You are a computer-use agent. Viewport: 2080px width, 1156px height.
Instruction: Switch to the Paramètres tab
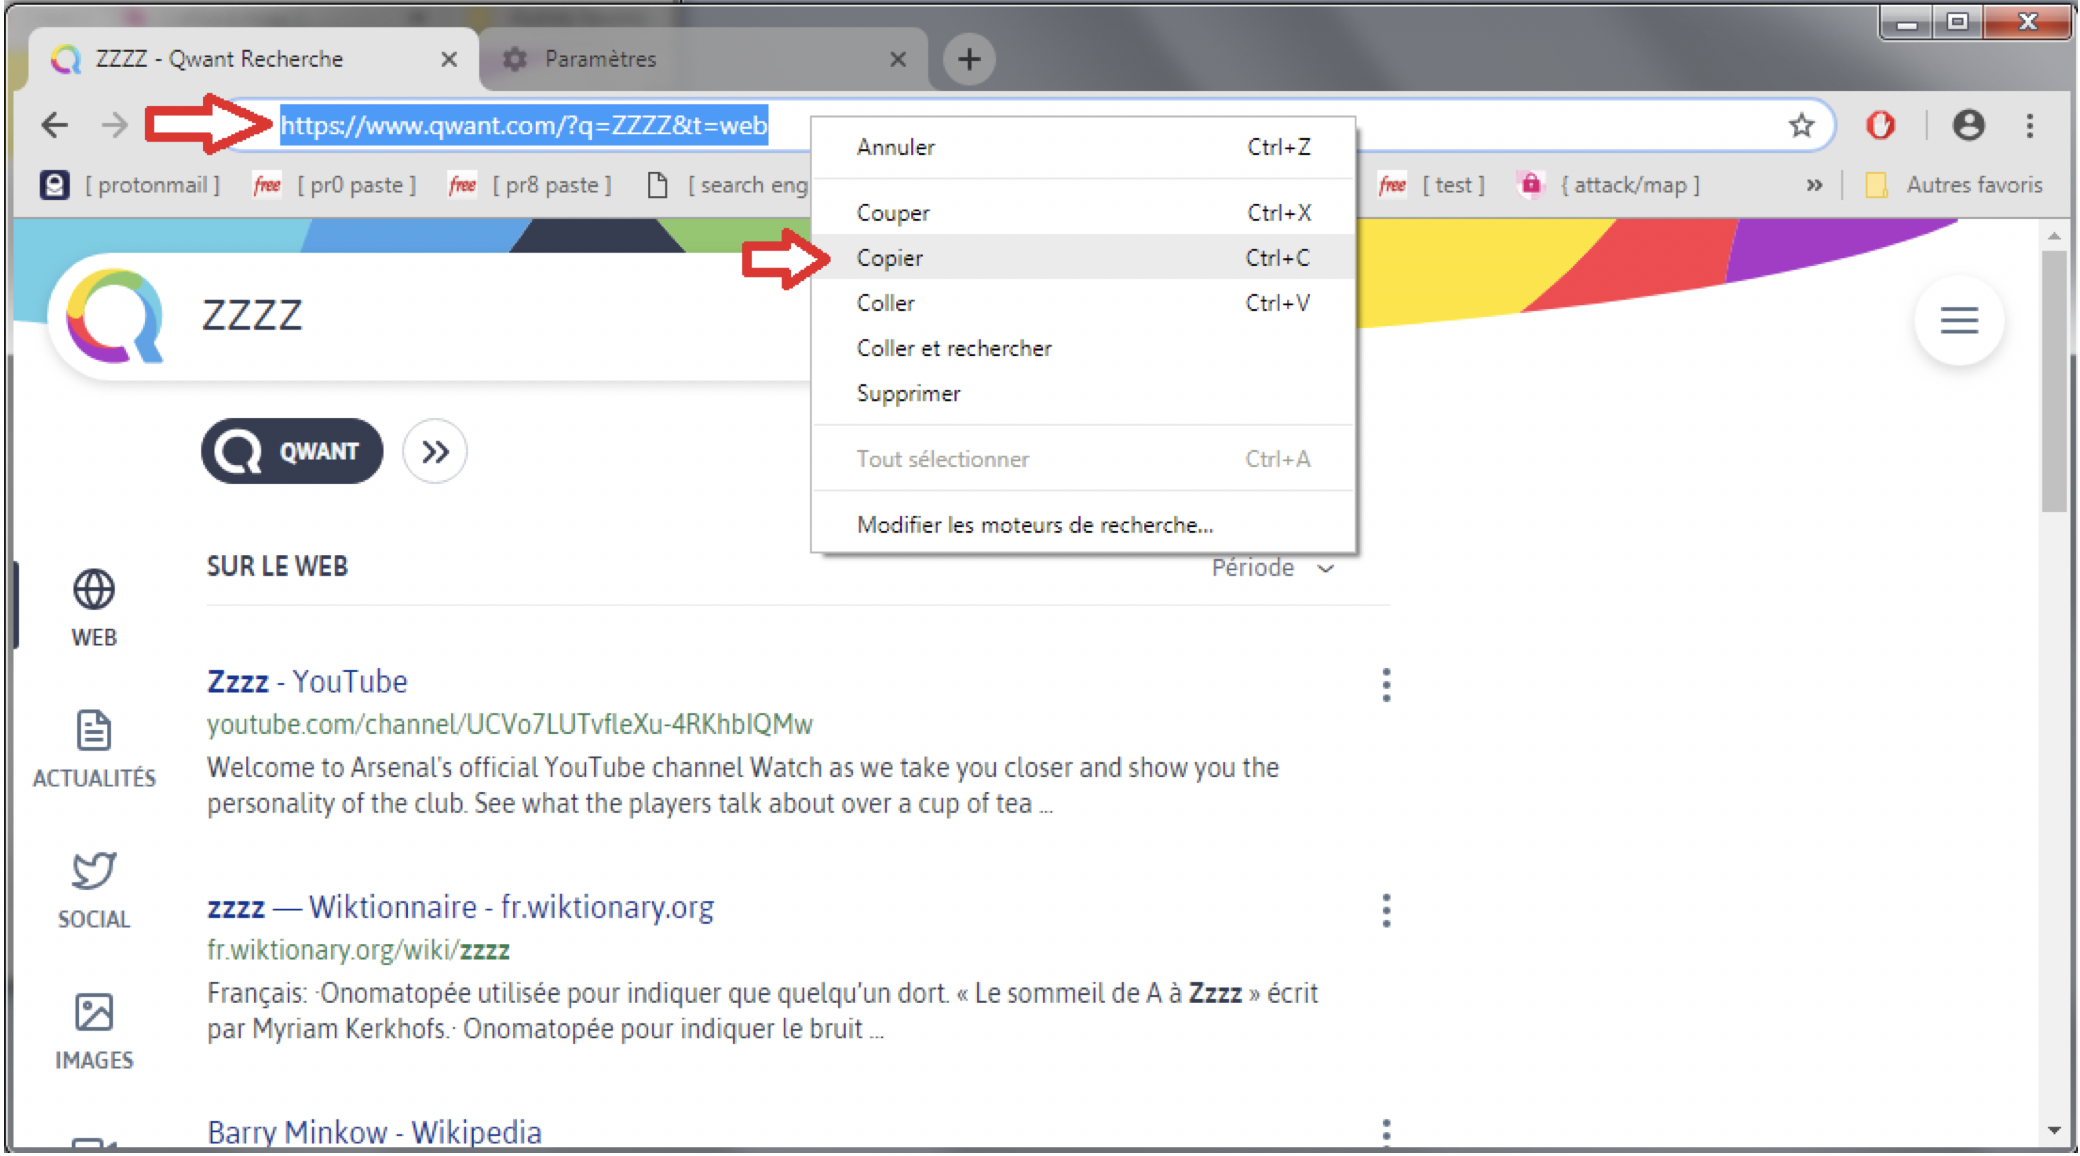tap(703, 59)
